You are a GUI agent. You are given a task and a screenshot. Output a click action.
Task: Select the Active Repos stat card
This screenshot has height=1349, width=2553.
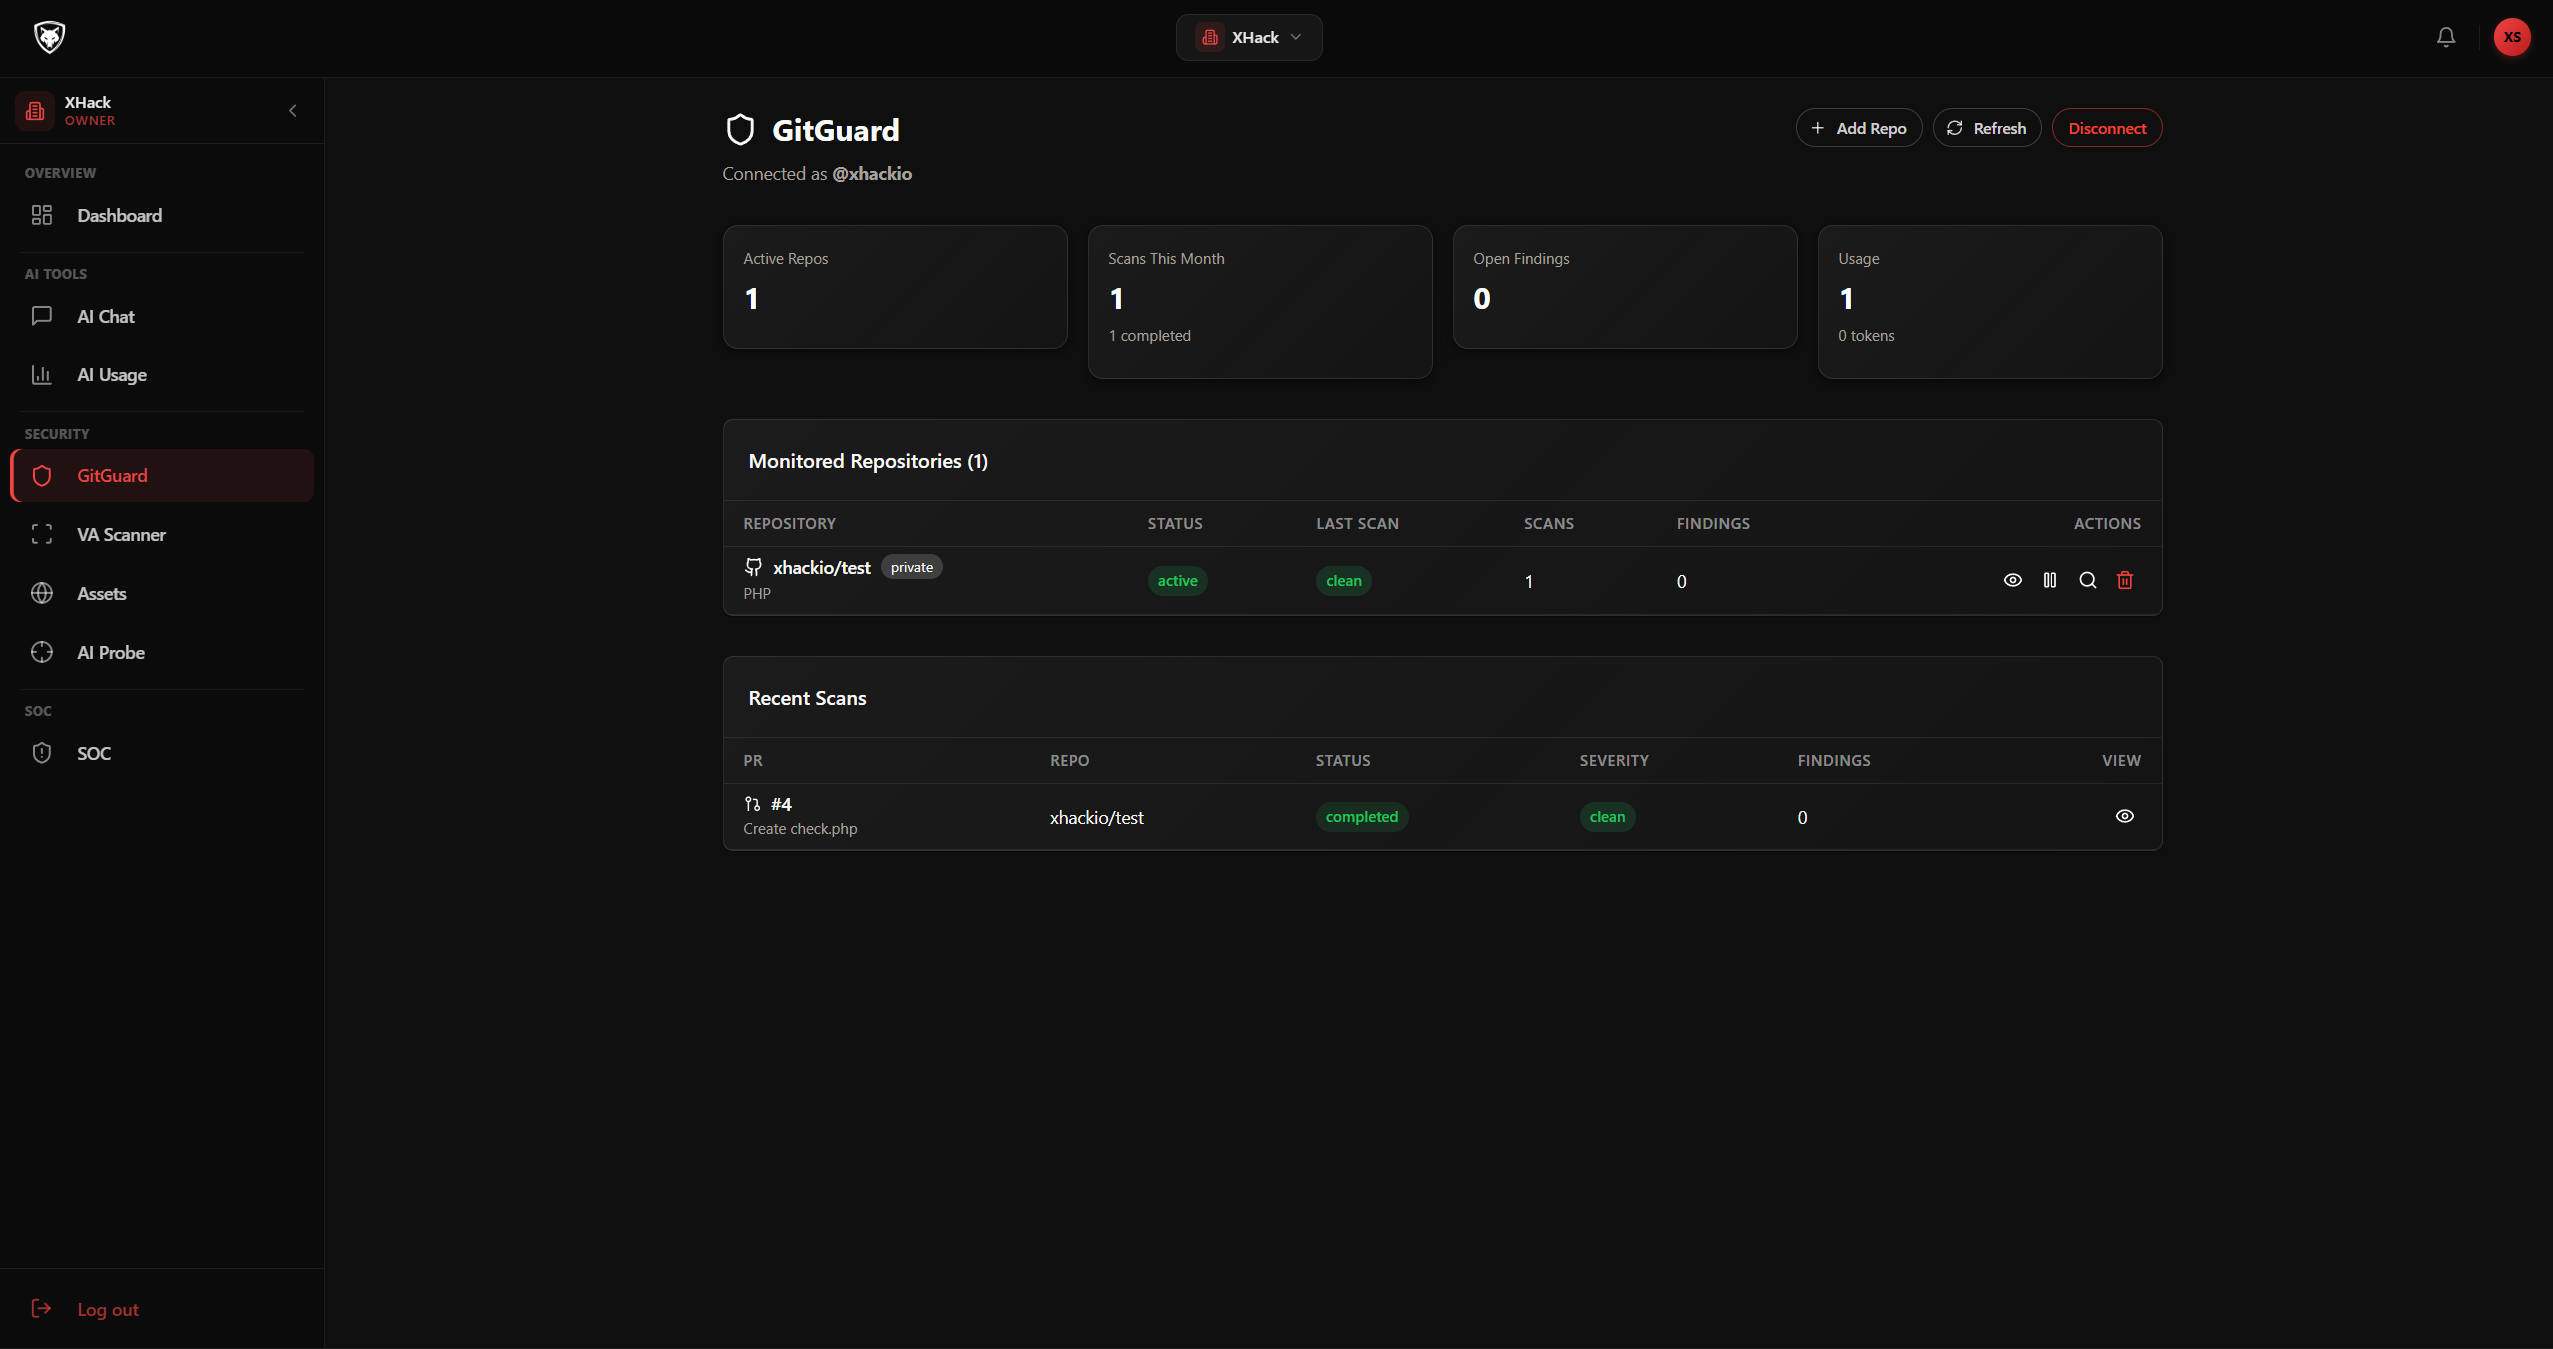pyautogui.click(x=895, y=287)
